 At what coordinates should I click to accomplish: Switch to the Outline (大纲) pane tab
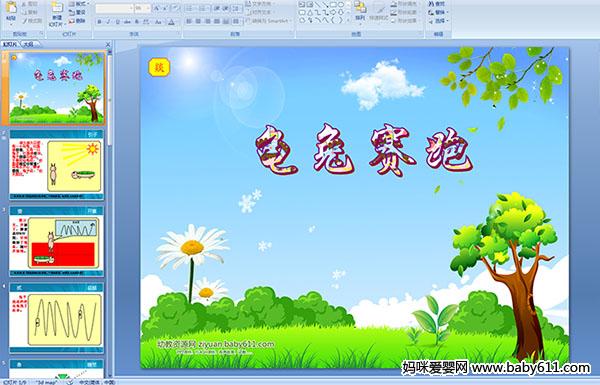[x=28, y=44]
